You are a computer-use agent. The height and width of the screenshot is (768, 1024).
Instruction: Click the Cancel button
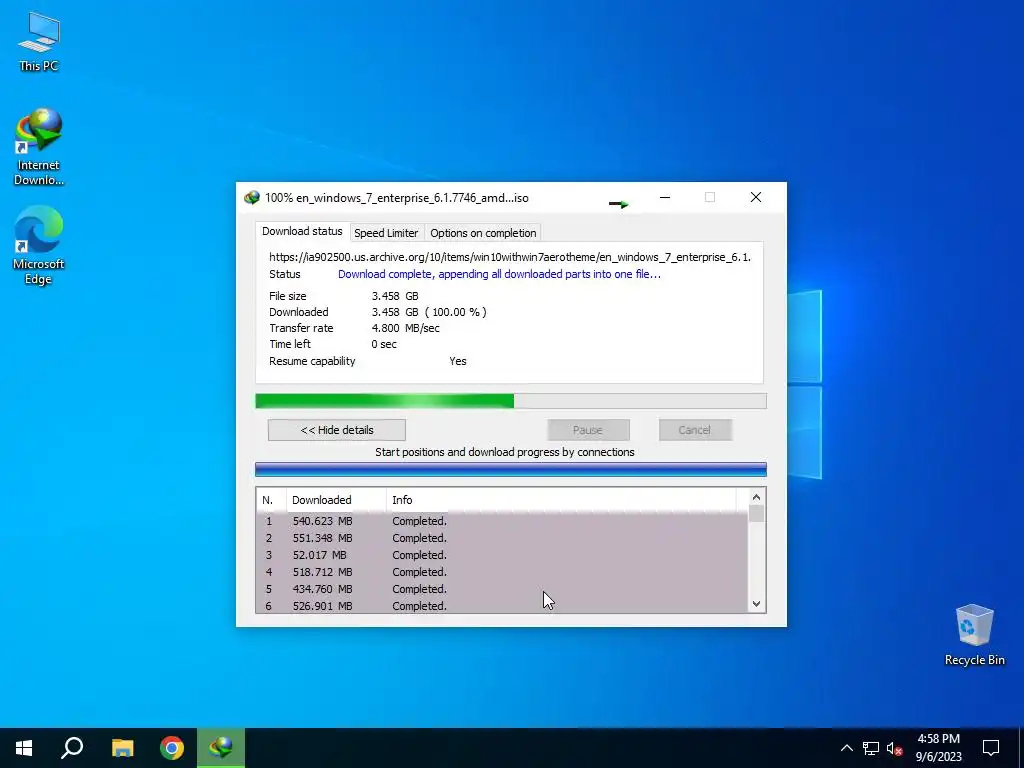click(695, 430)
